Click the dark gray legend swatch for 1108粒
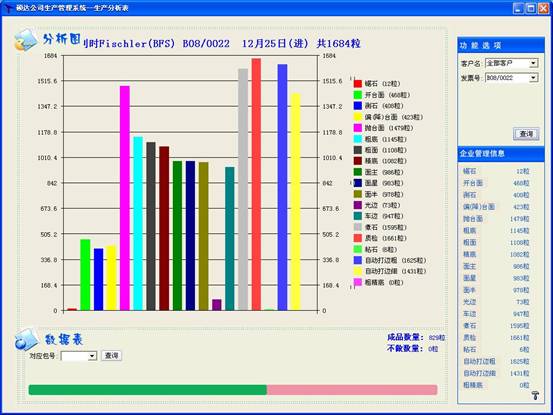This screenshot has height=415, width=553. coord(358,150)
